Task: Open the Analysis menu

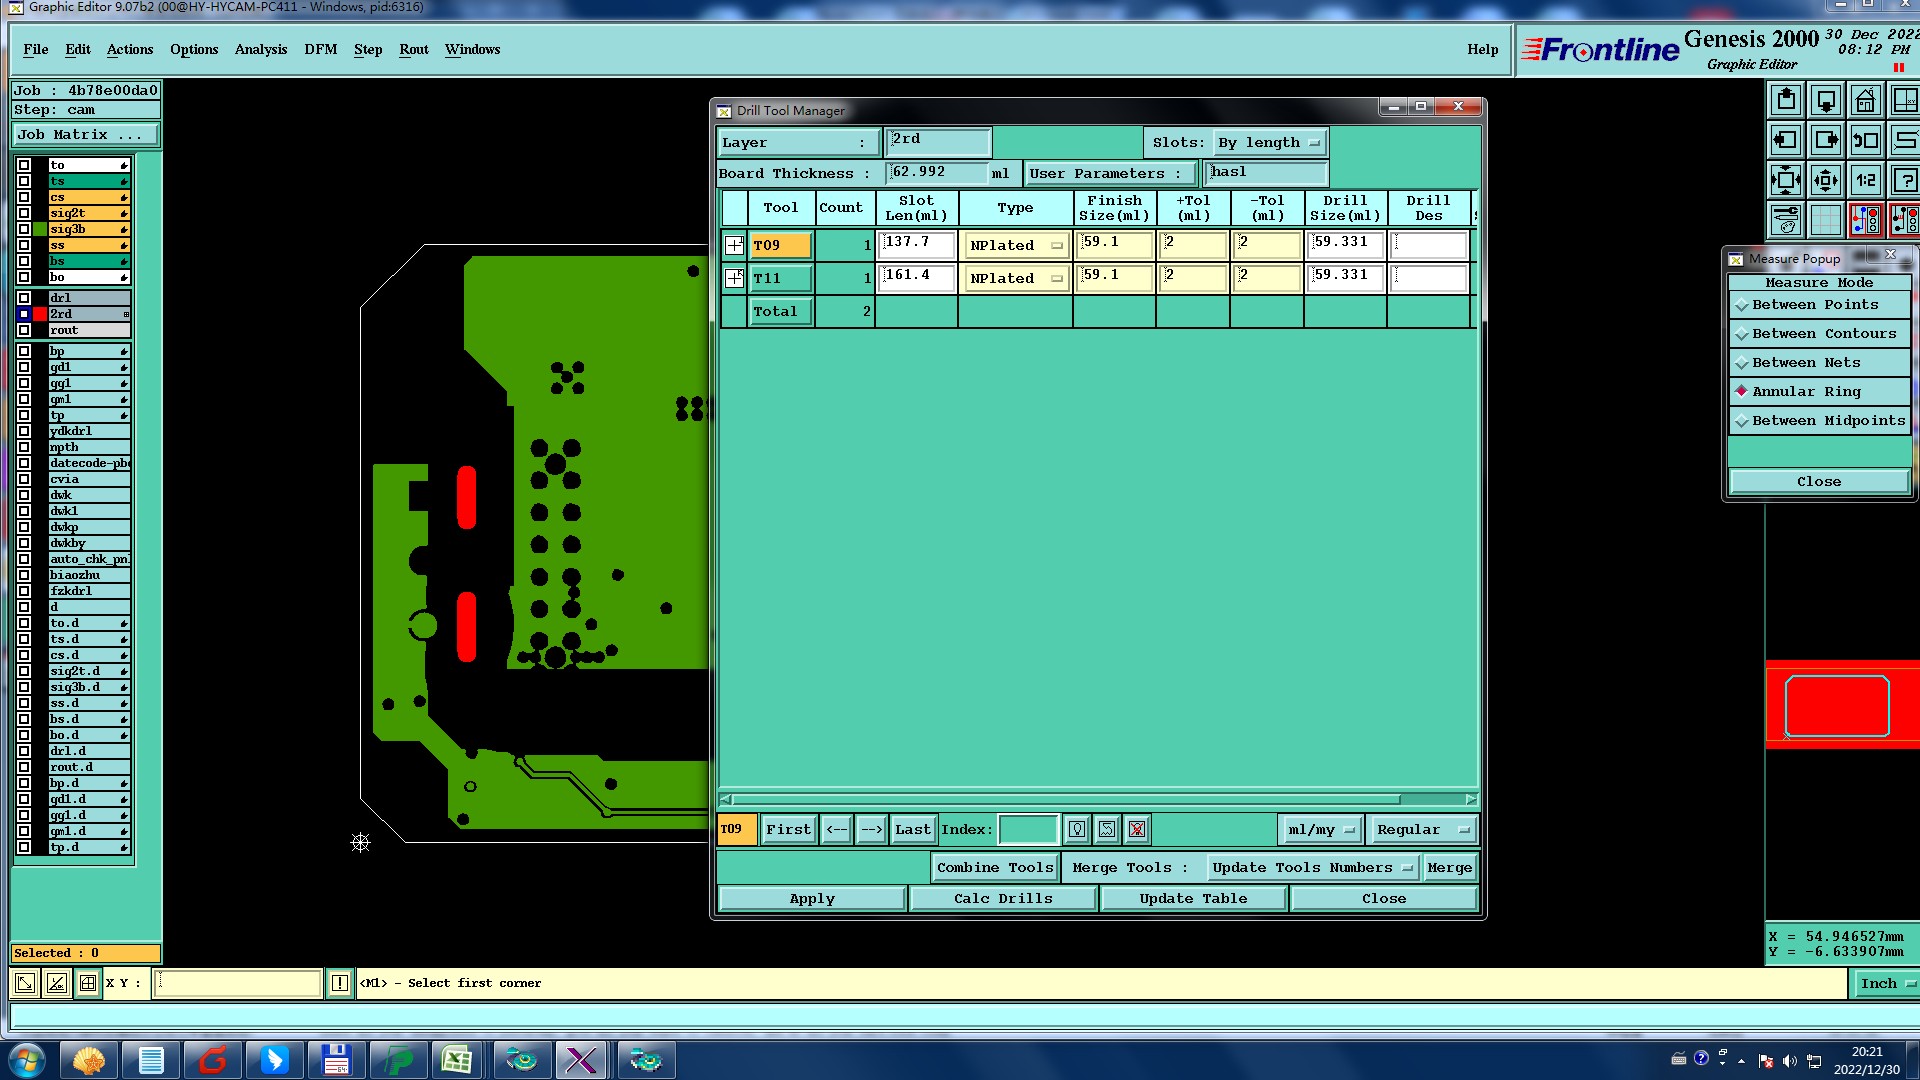Action: click(x=260, y=49)
